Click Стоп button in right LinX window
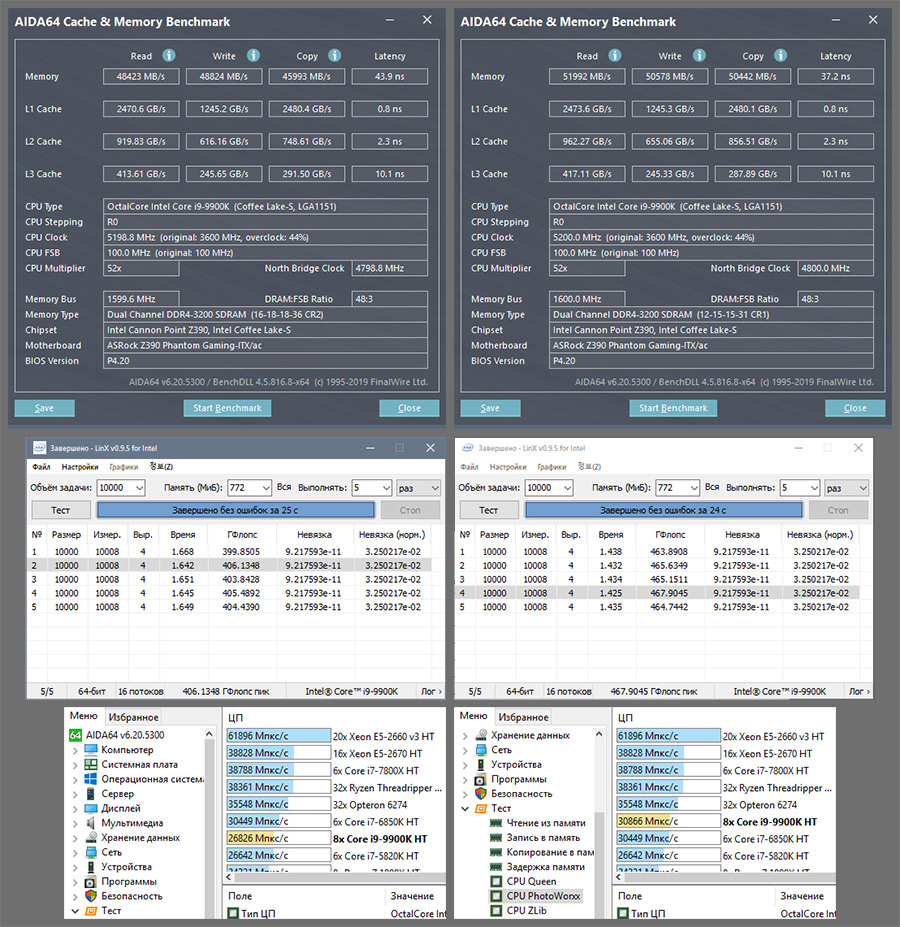 838,510
